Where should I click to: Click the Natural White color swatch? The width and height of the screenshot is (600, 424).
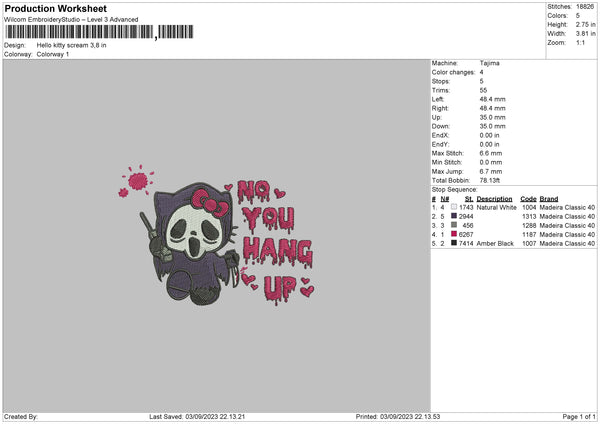click(x=453, y=207)
